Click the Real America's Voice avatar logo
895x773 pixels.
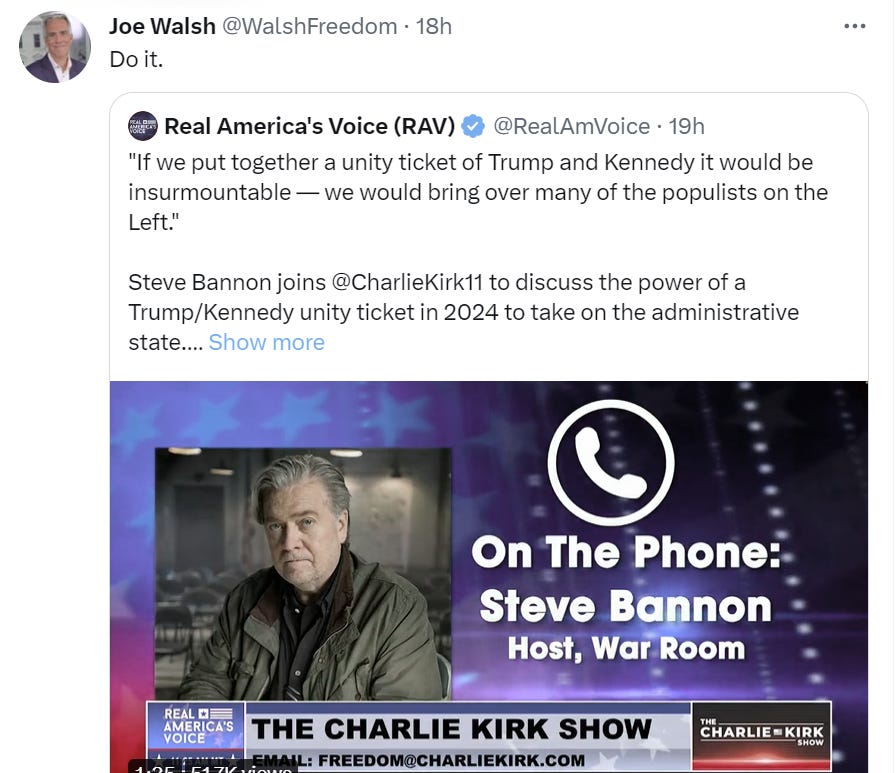point(143,126)
